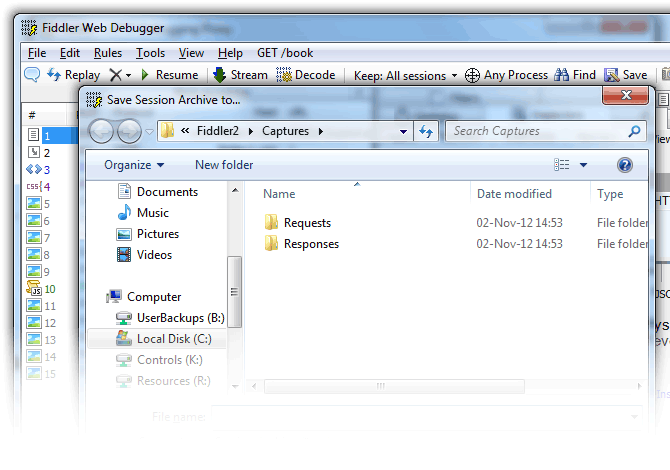Select the Responses folder
Image resolution: width=670 pixels, height=470 pixels.
[302, 244]
